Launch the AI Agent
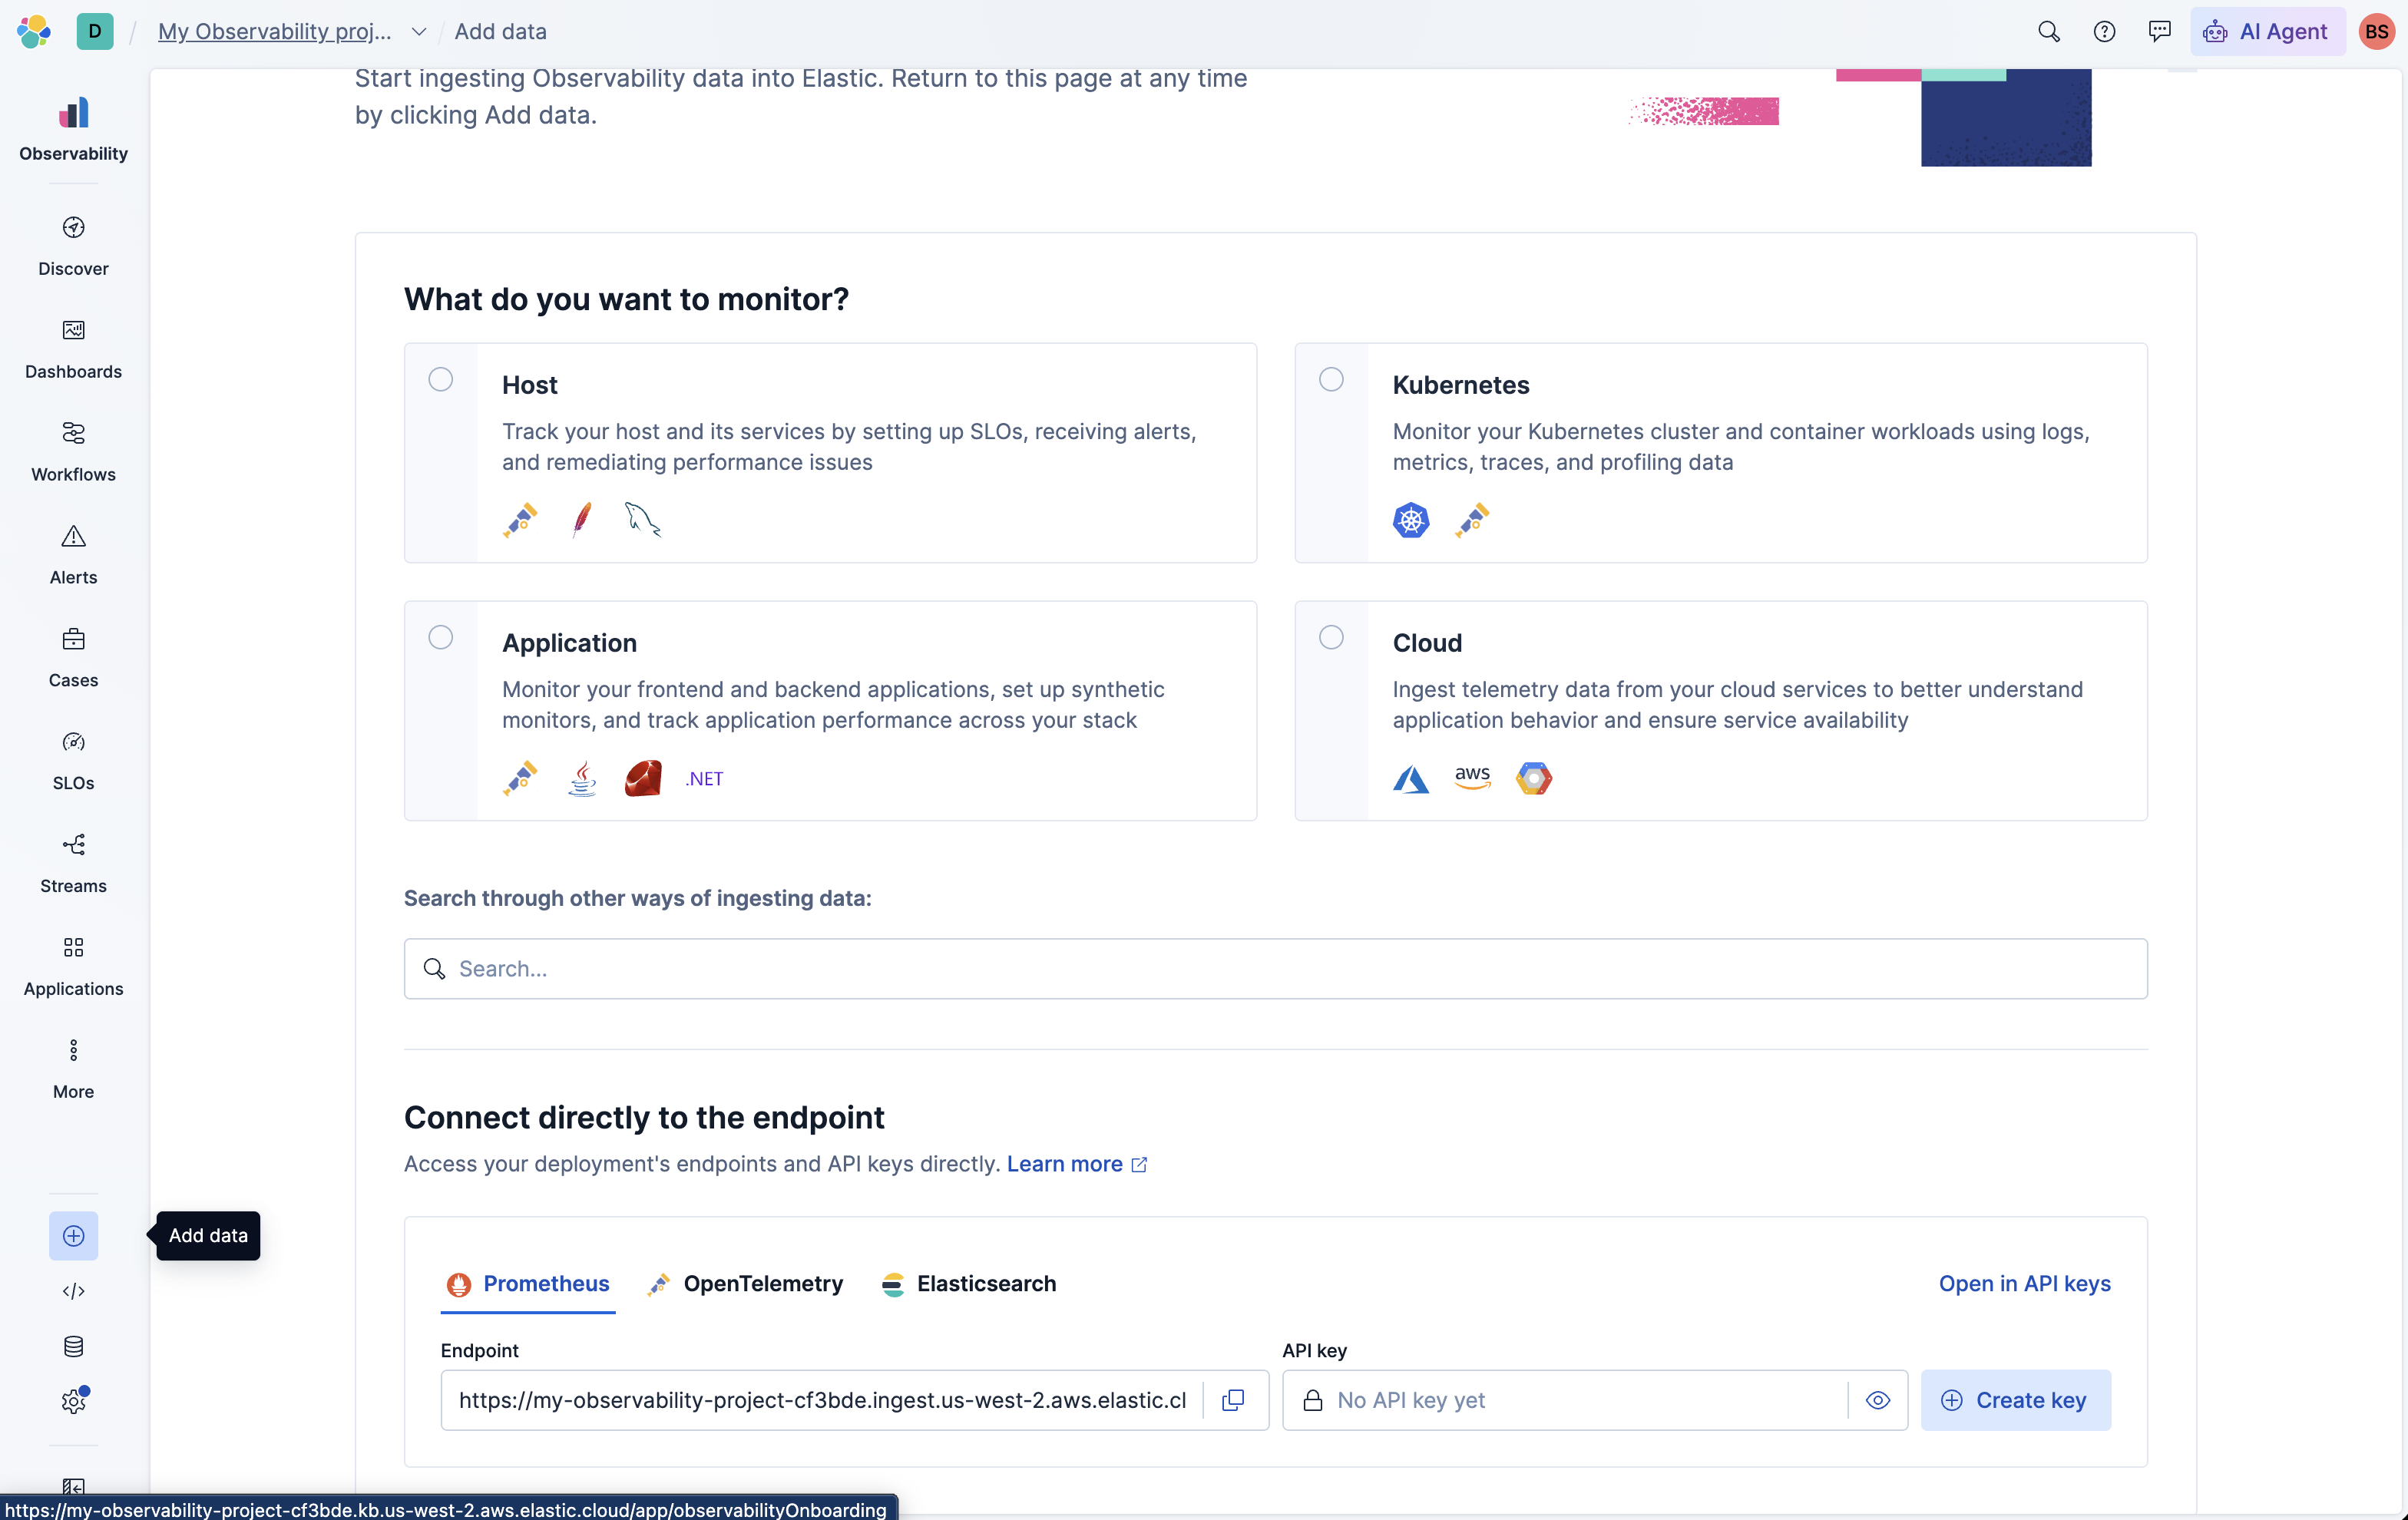The width and height of the screenshot is (2408, 1520). pos(2267,31)
